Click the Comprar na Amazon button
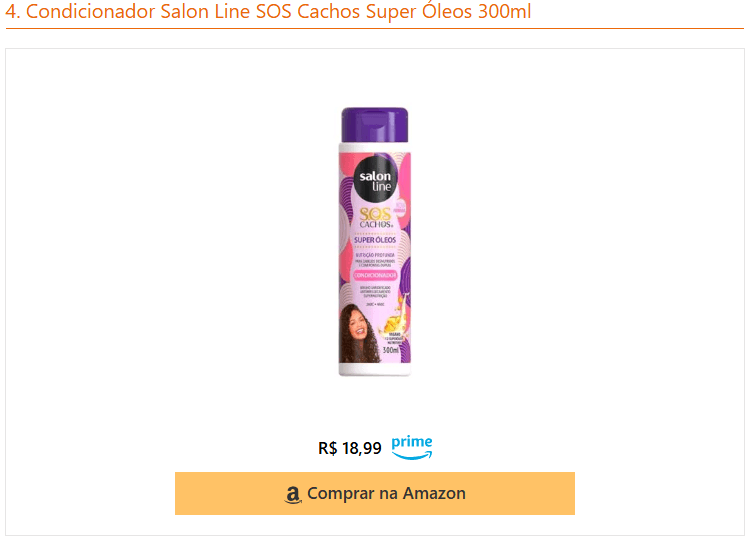This screenshot has width=748, height=540. tap(374, 493)
